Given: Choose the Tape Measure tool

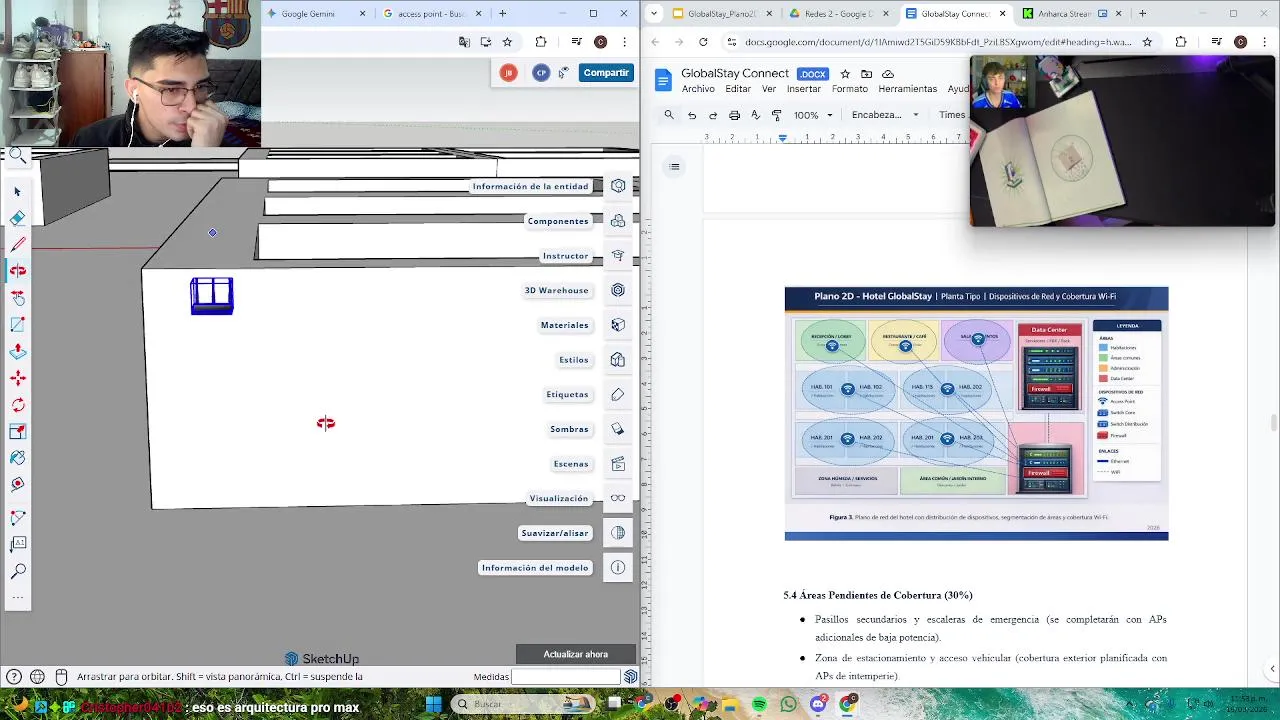Looking at the screenshot, I should tap(17, 484).
